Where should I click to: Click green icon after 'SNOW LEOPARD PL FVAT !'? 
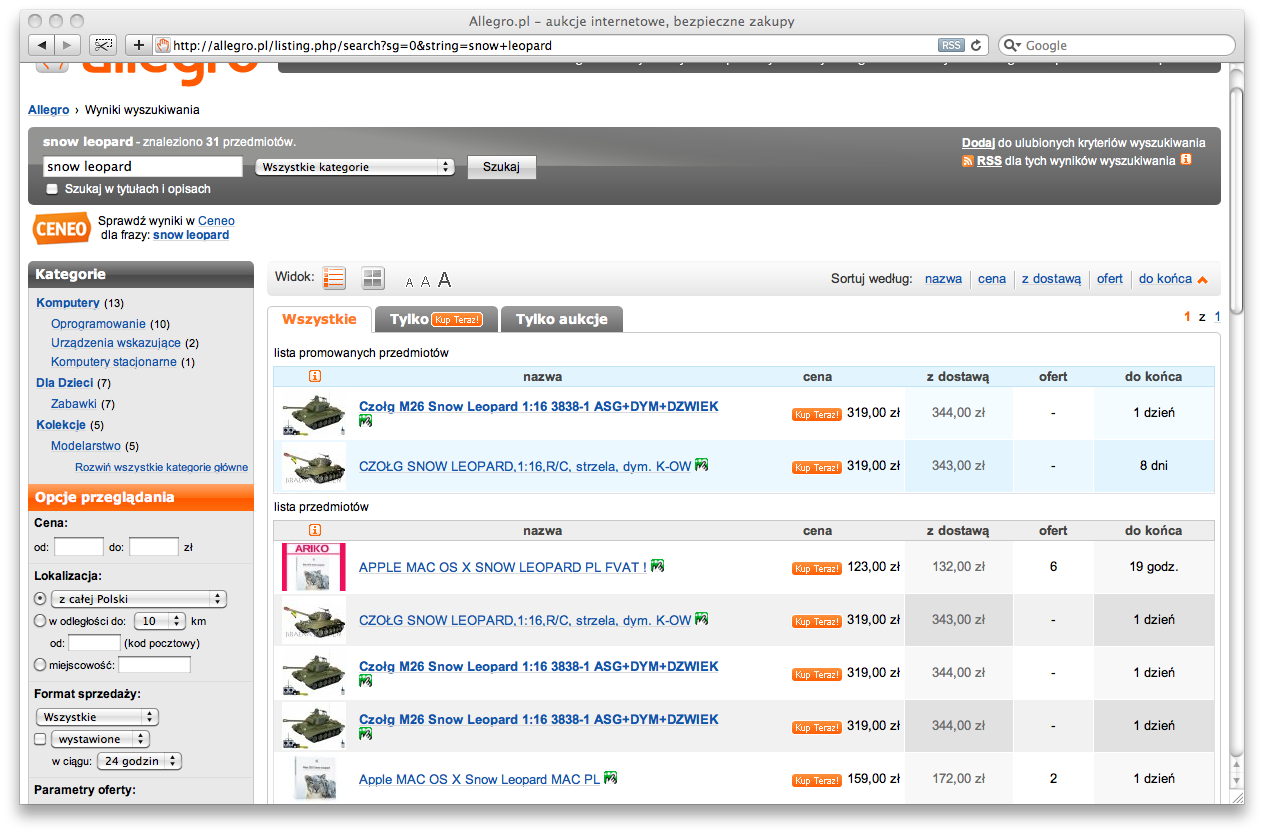point(657,566)
